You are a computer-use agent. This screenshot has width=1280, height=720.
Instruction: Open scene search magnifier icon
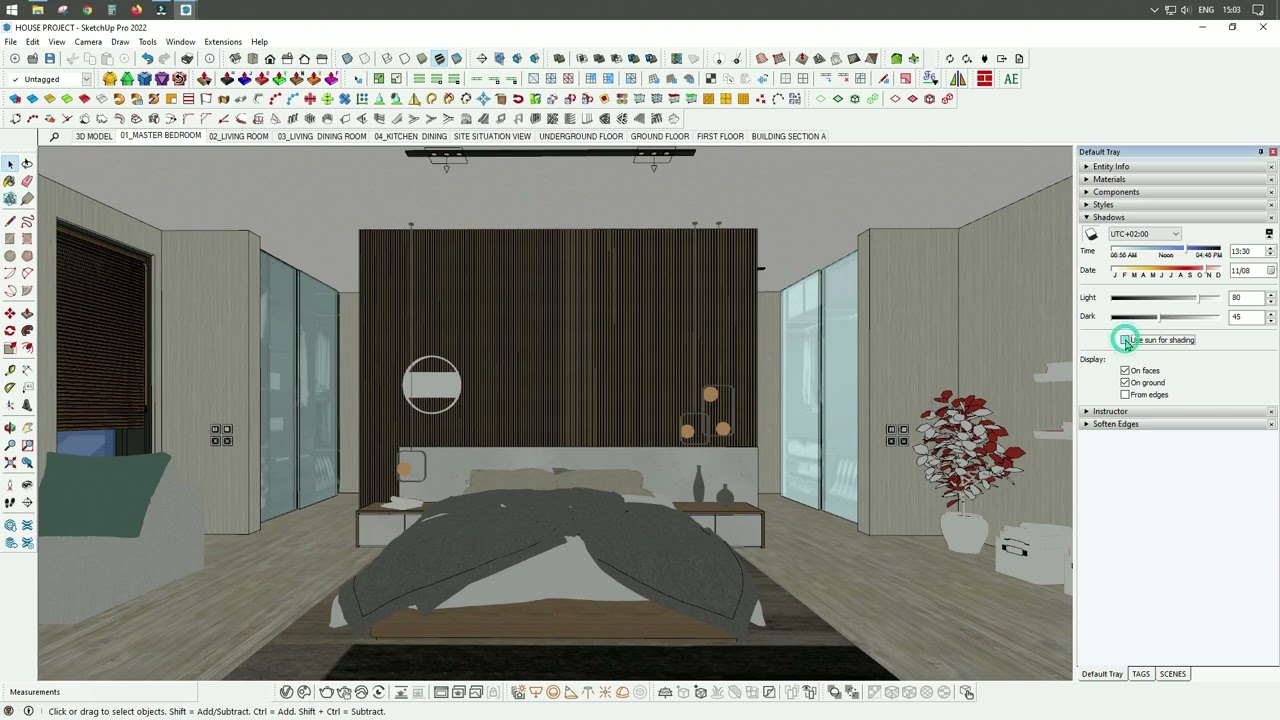click(54, 137)
